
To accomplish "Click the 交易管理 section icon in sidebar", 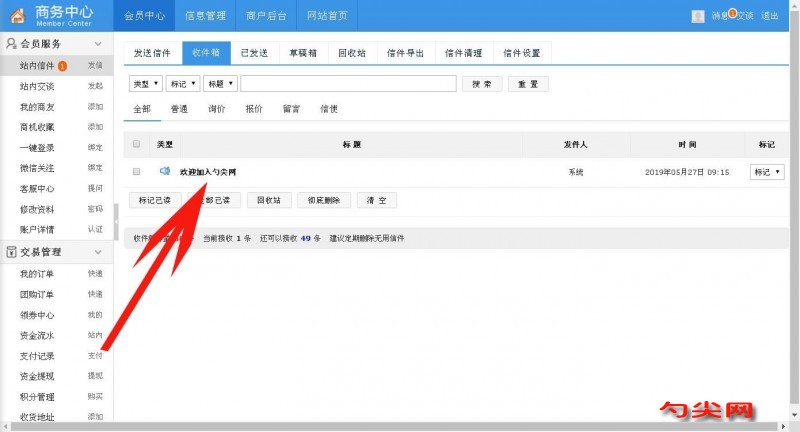I will 11,252.
